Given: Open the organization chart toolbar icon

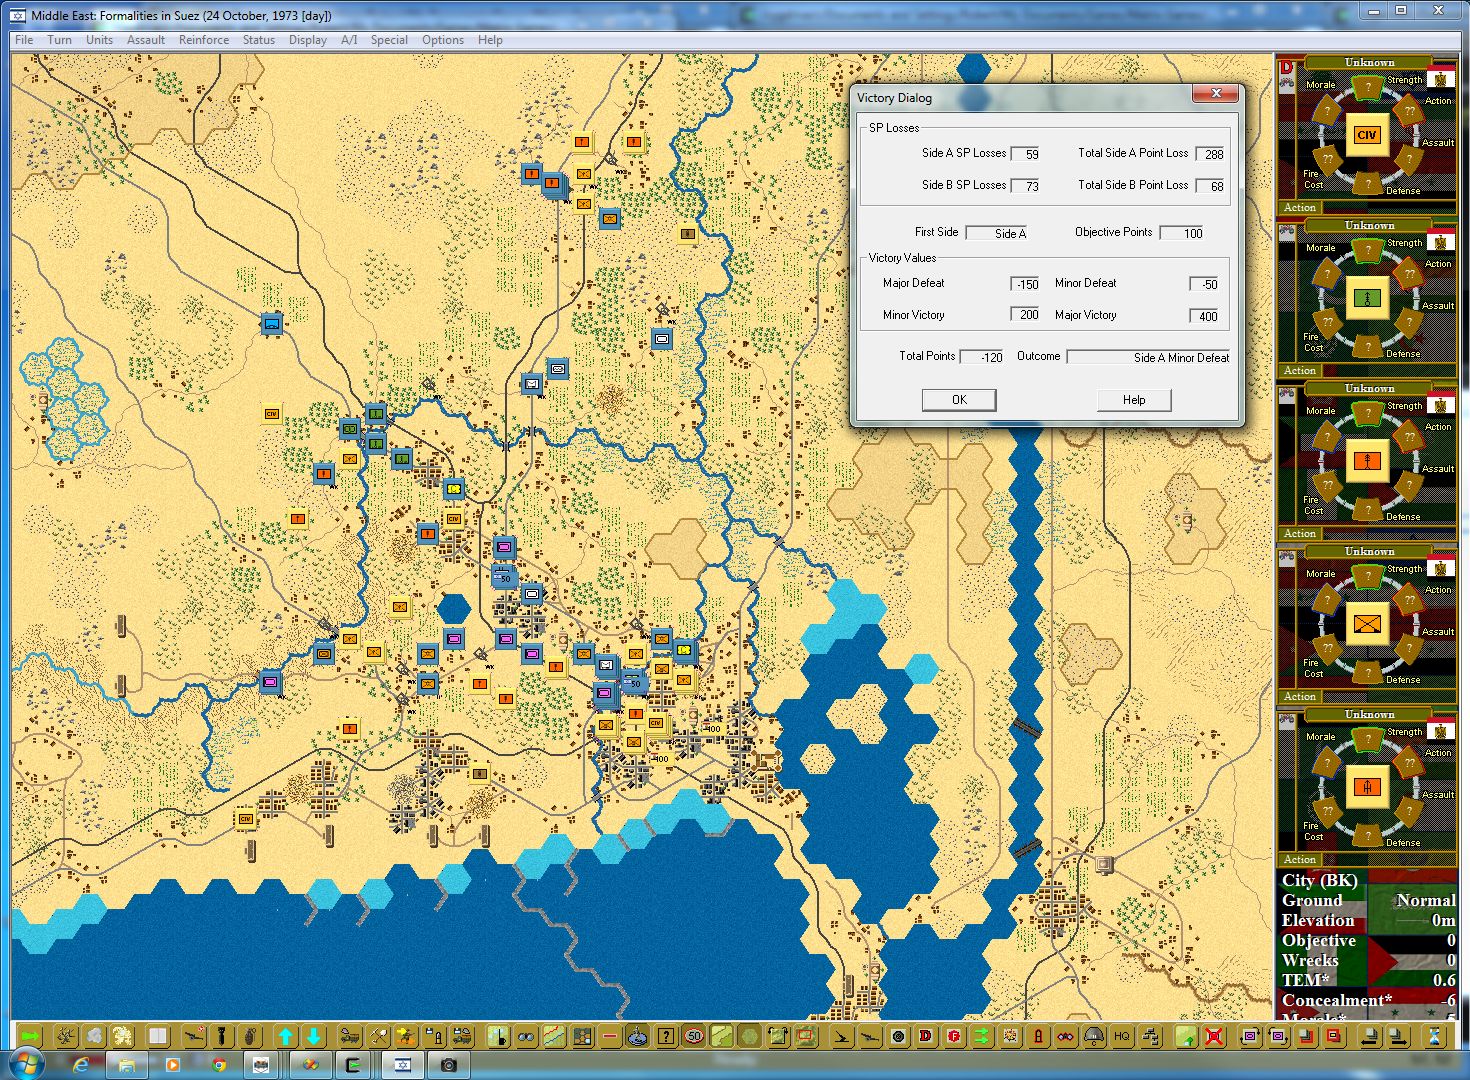Looking at the screenshot, I should tap(1151, 1036).
